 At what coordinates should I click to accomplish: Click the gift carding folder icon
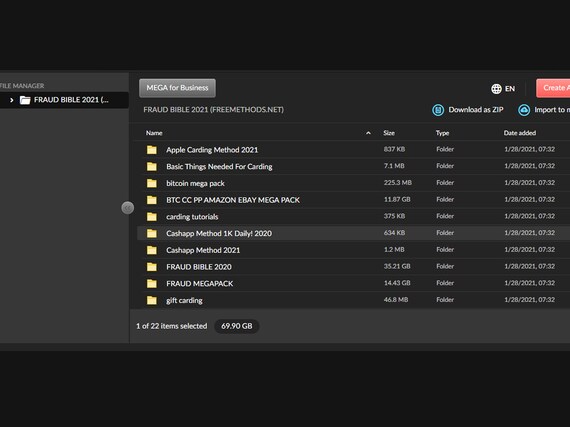coord(152,300)
